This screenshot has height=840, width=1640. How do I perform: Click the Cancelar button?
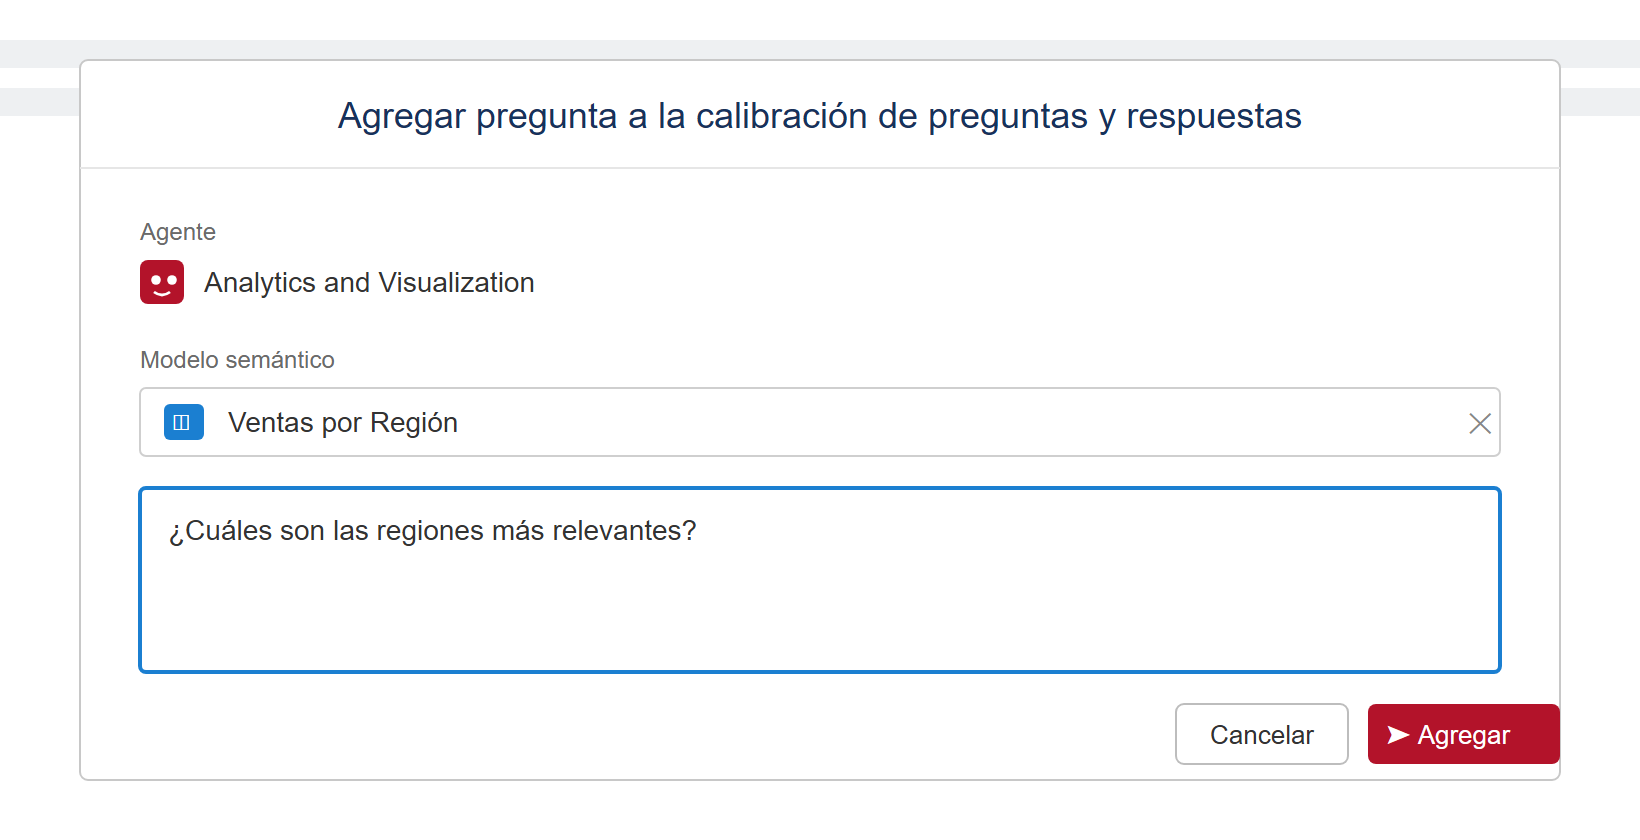point(1262,734)
